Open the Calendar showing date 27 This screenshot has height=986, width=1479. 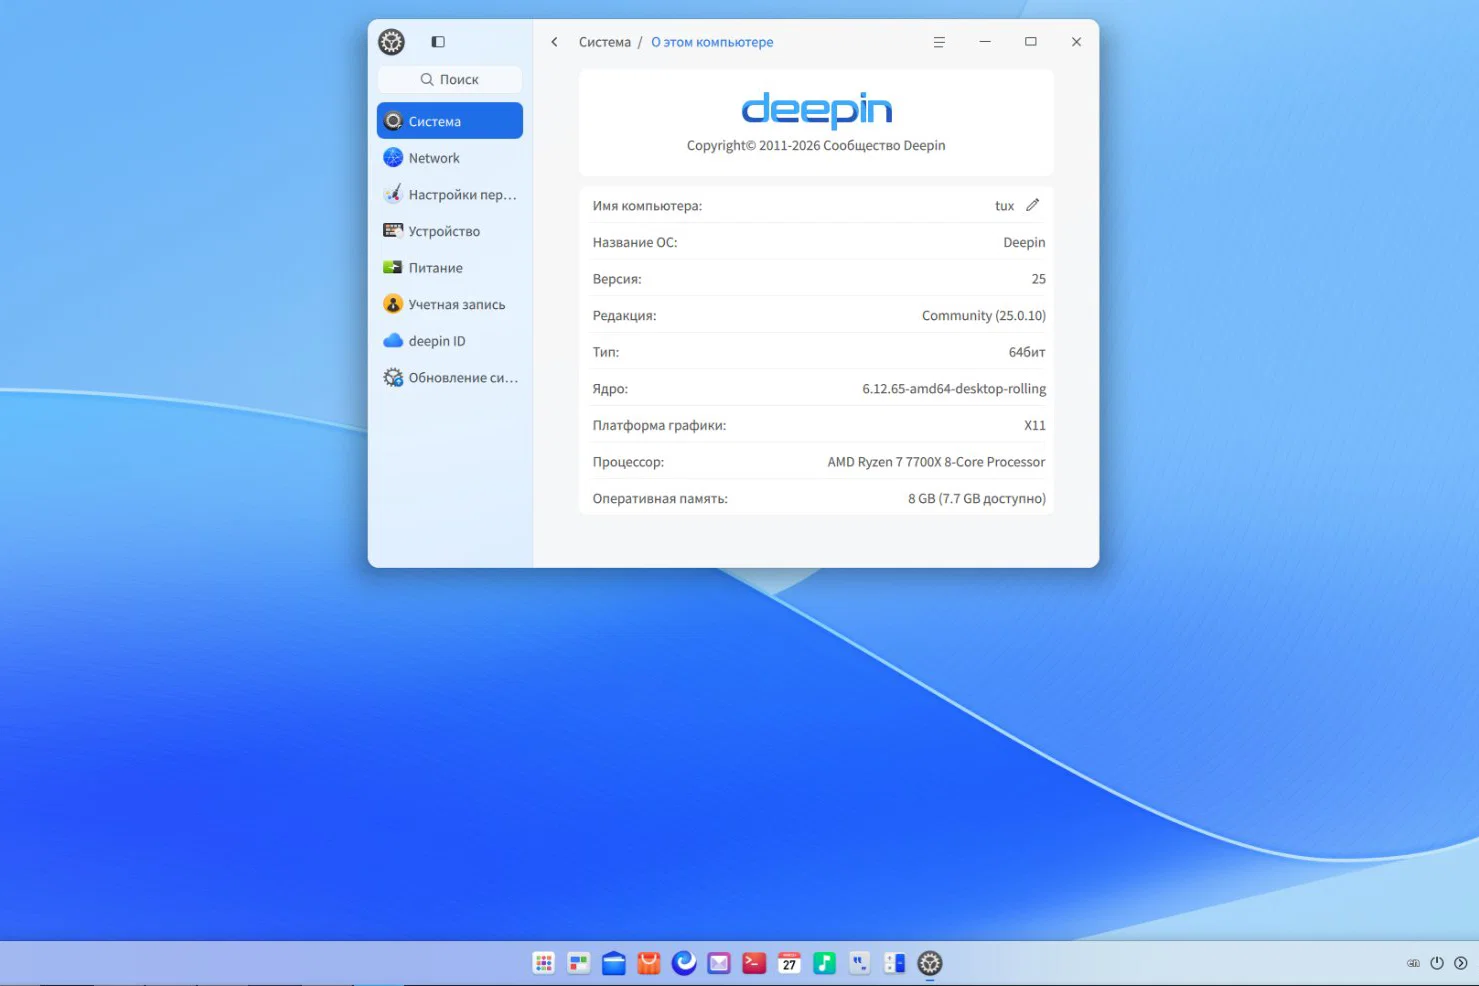pos(789,962)
